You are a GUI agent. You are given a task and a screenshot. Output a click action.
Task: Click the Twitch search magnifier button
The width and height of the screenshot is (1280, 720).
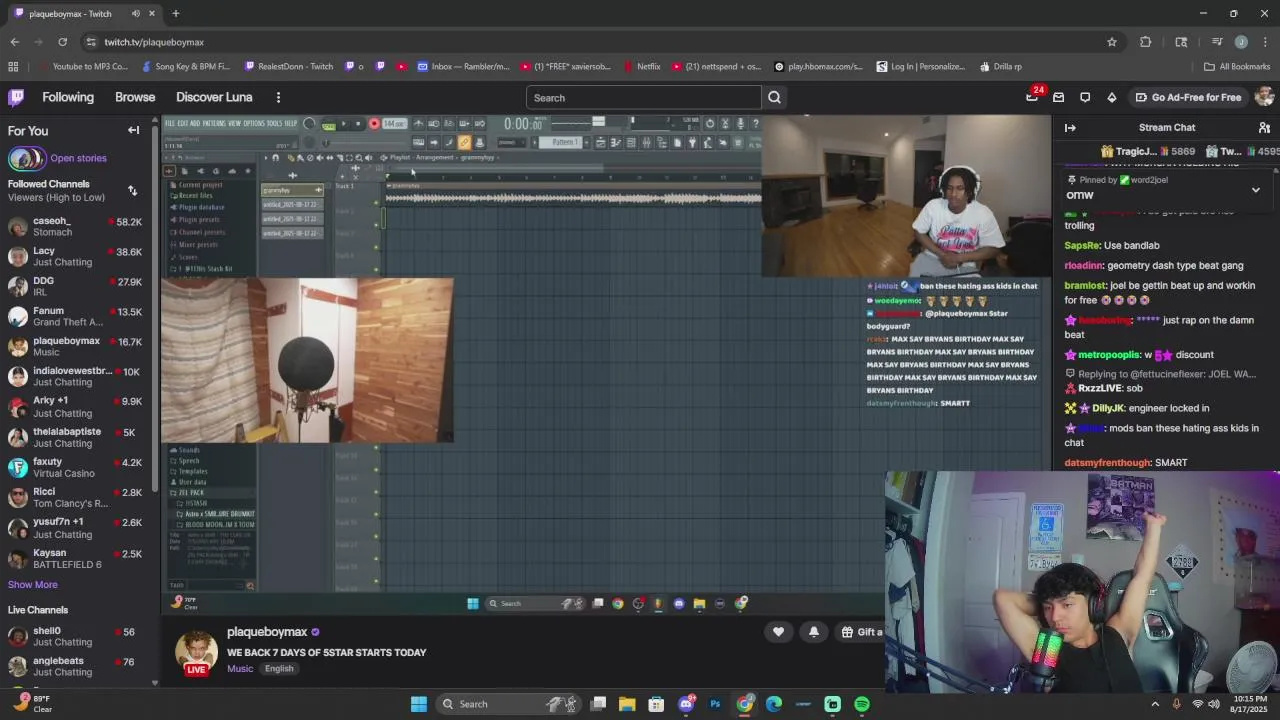tap(774, 98)
